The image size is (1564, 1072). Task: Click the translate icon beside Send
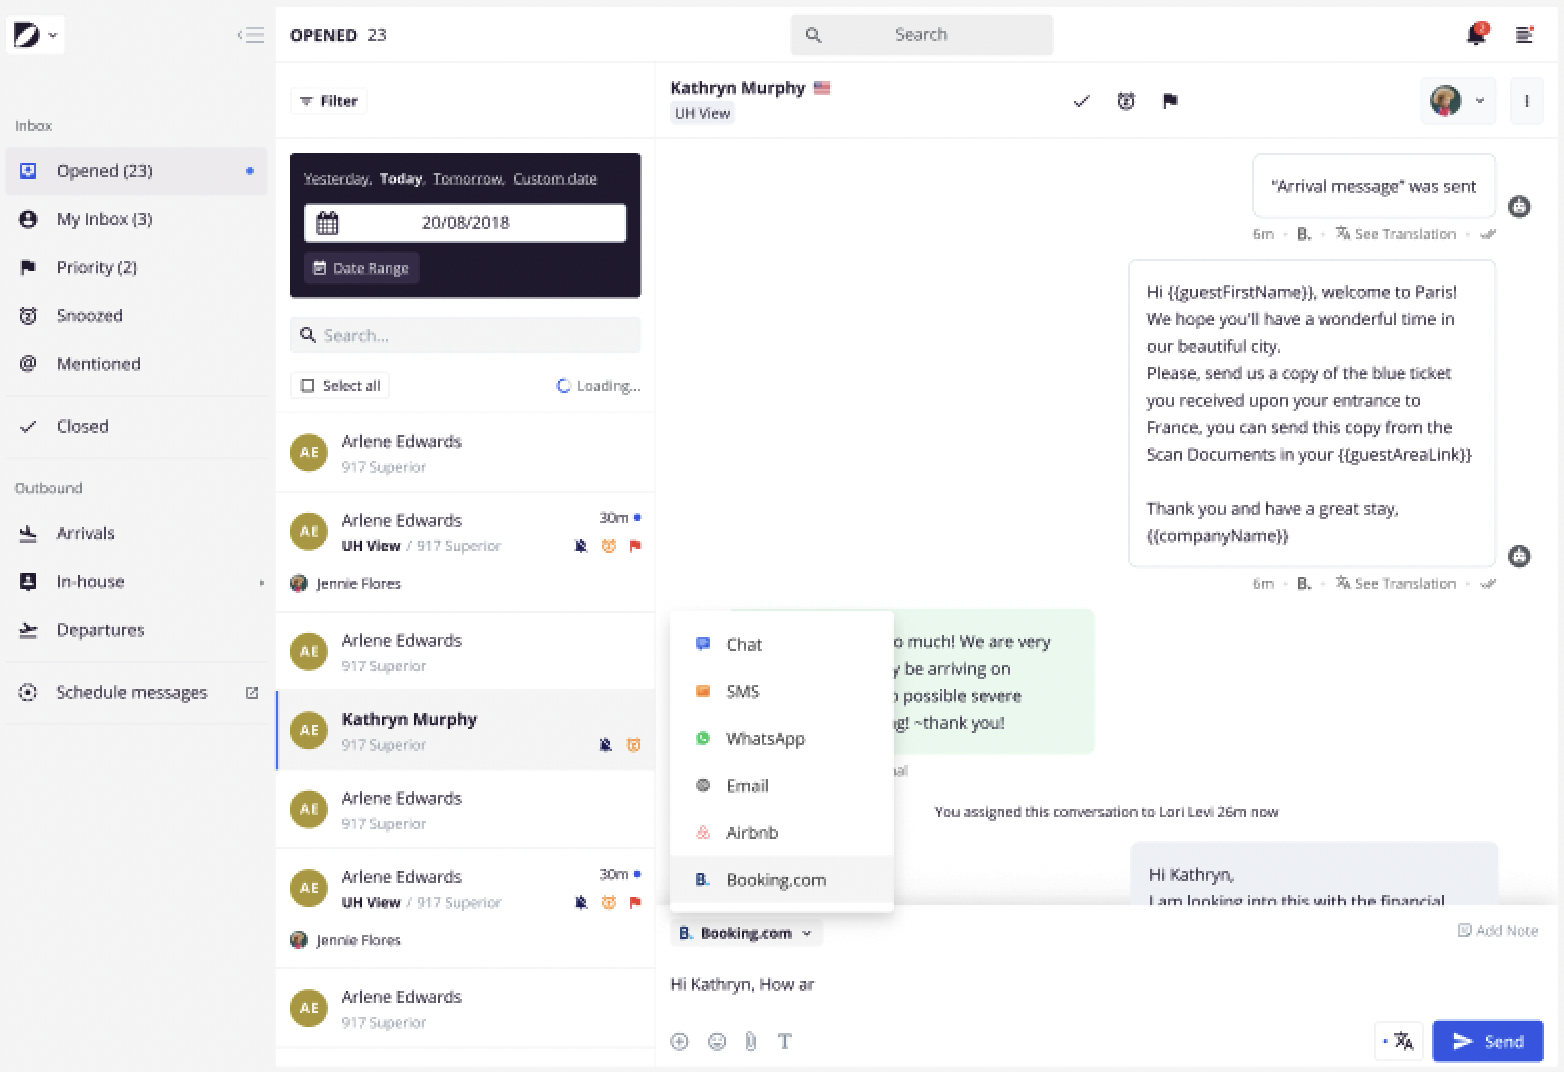1399,1041
